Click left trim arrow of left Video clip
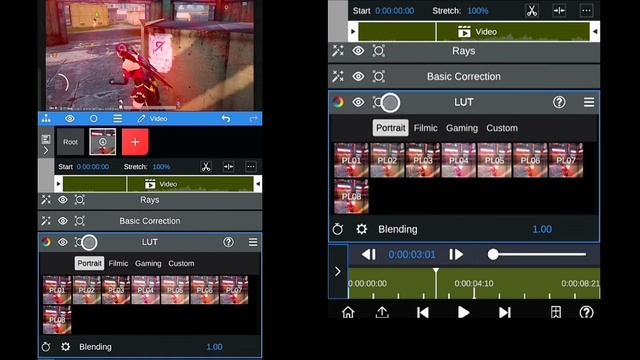 click(58, 184)
